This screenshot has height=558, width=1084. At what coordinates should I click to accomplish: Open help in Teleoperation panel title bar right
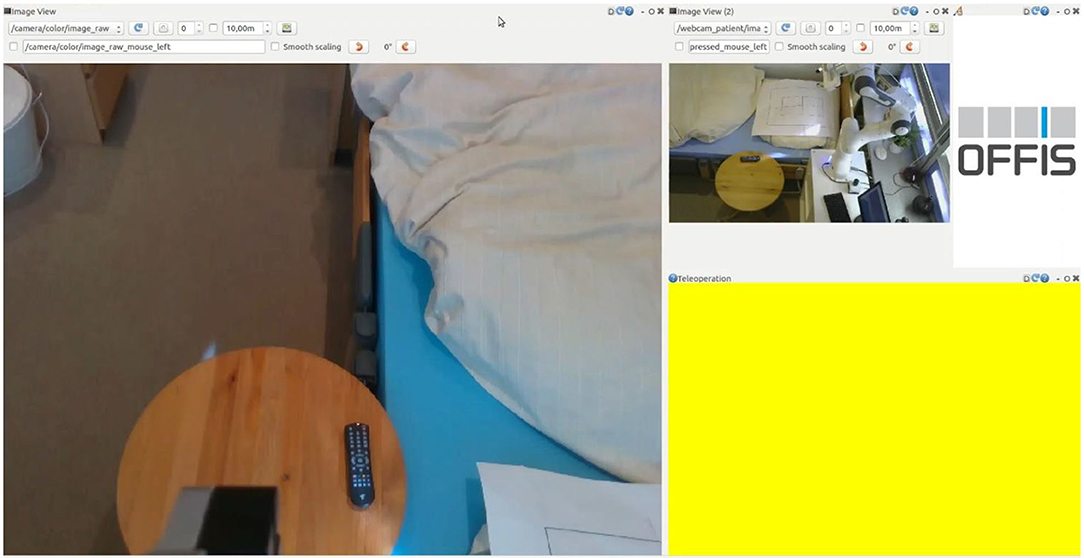click(x=1045, y=278)
